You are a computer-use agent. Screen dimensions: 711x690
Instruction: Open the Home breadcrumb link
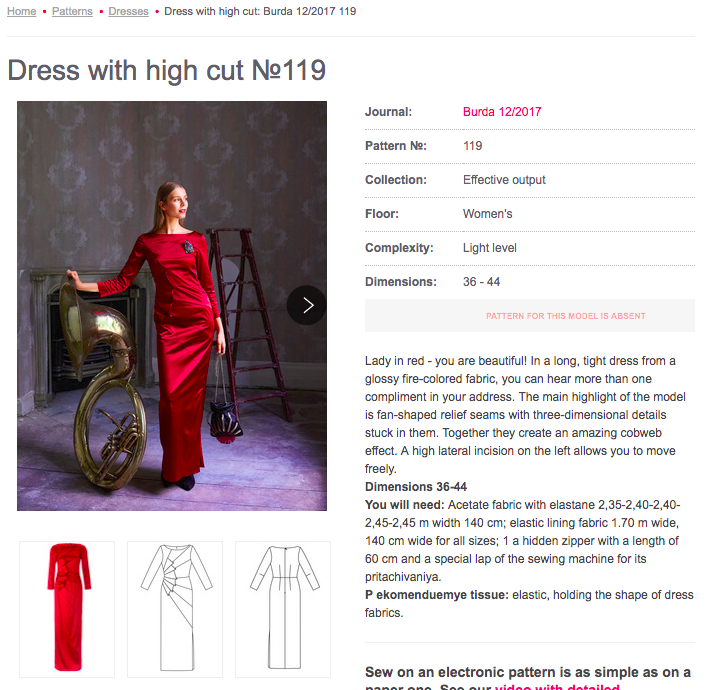click(22, 11)
